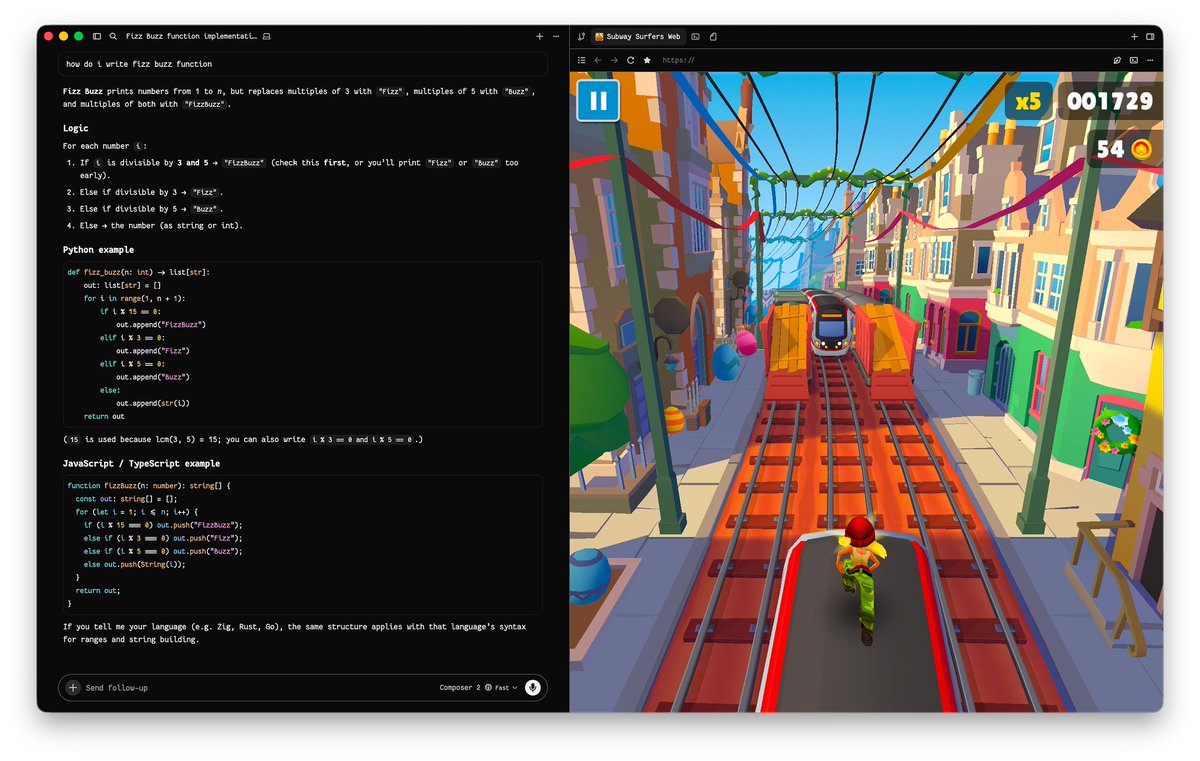Open terminal tab icon beside Subway Surfers
Image resolution: width=1200 pixels, height=761 pixels.
696,36
